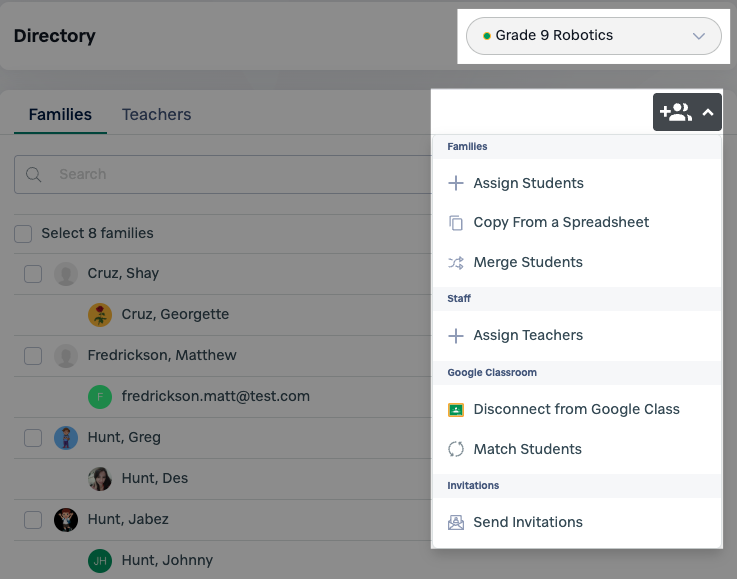Focus the Search input field
This screenshot has width=737, height=579.
[223, 174]
